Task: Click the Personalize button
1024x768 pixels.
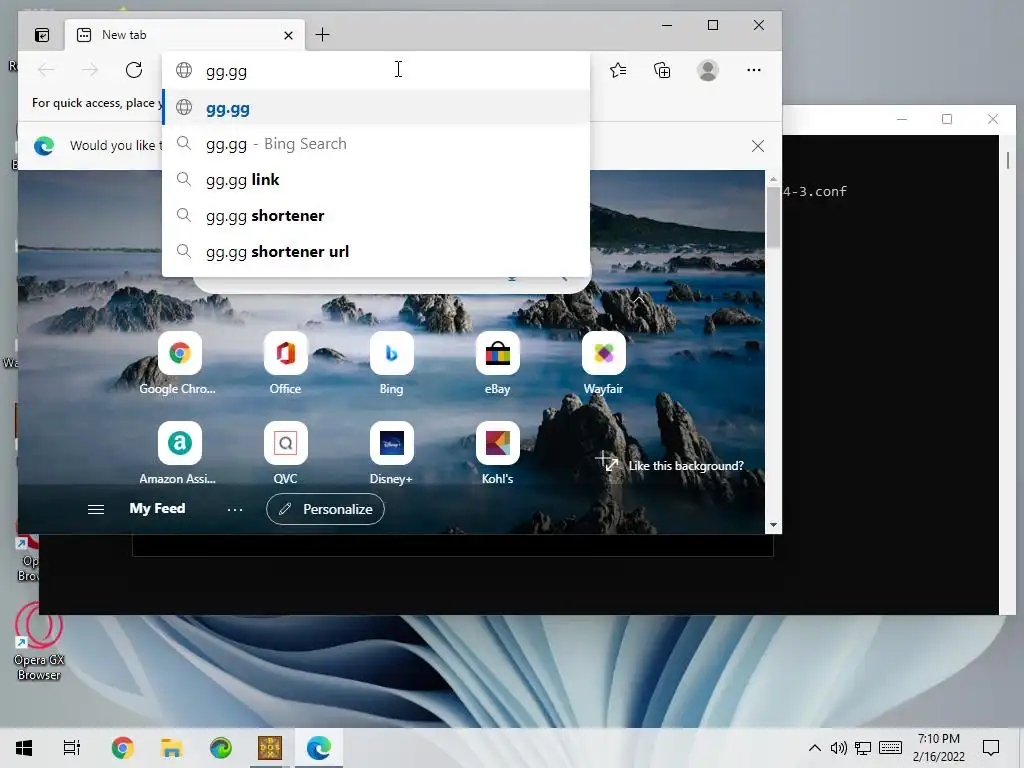Action: coord(325,509)
